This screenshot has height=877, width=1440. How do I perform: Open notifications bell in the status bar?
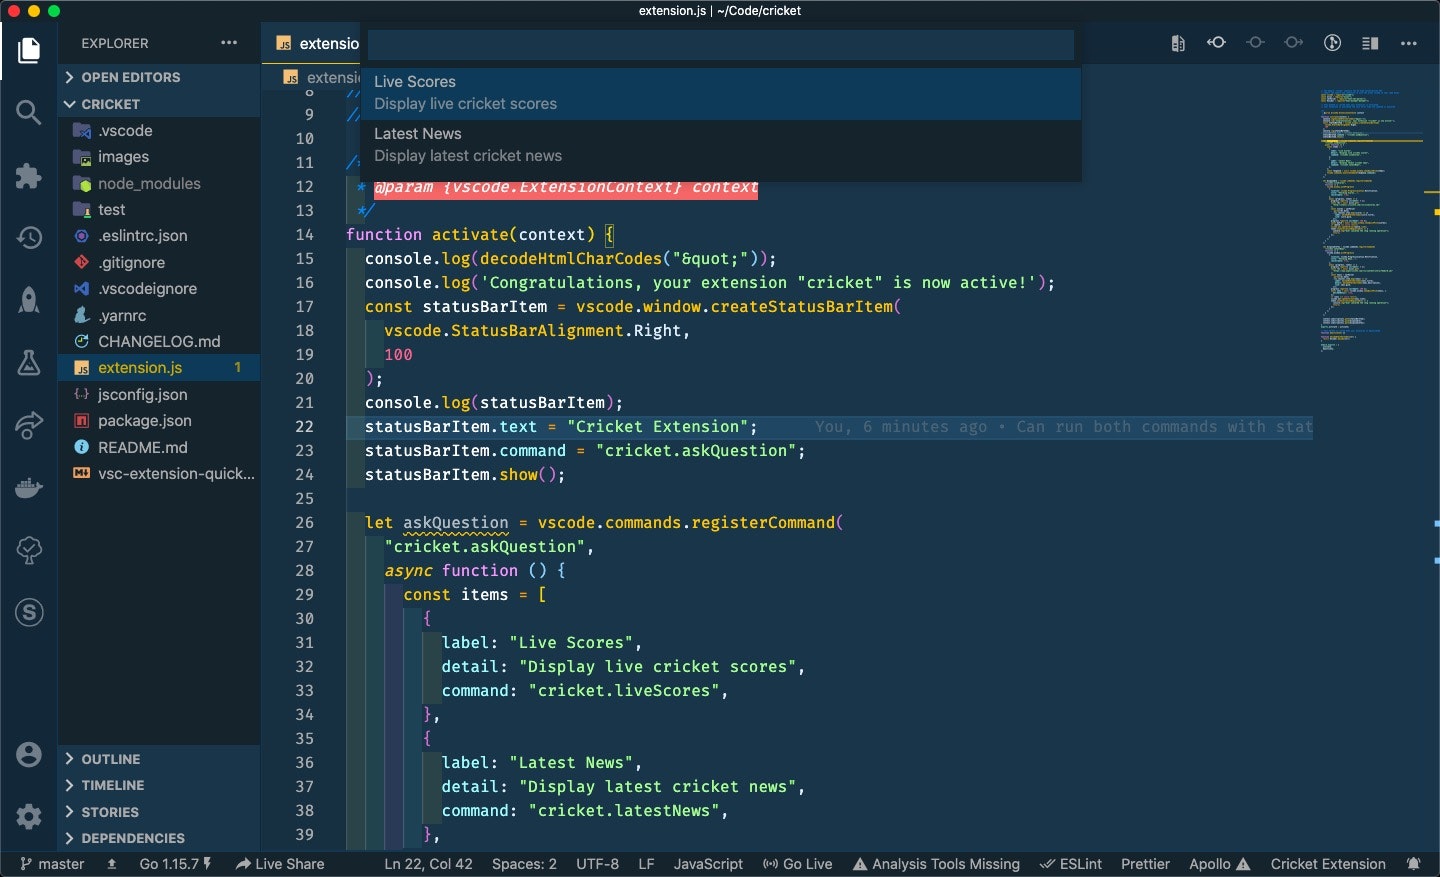click(x=1414, y=864)
